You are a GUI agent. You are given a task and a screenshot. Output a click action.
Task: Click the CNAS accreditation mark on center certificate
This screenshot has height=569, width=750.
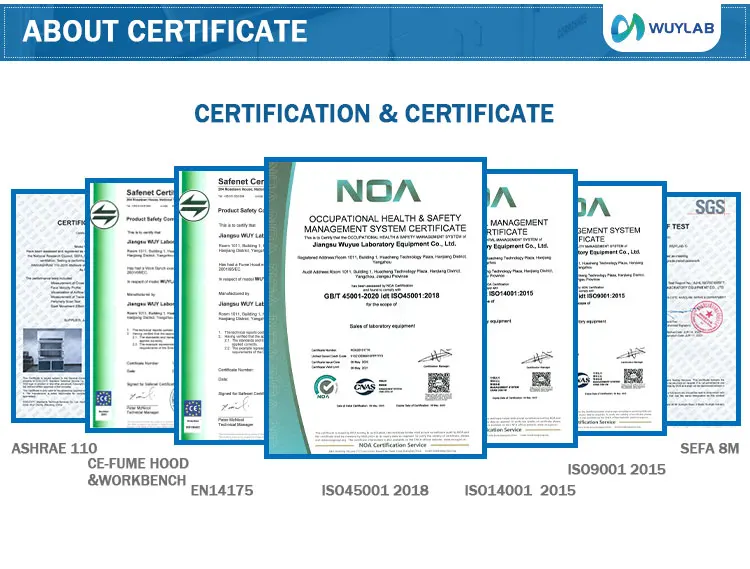click(x=364, y=386)
